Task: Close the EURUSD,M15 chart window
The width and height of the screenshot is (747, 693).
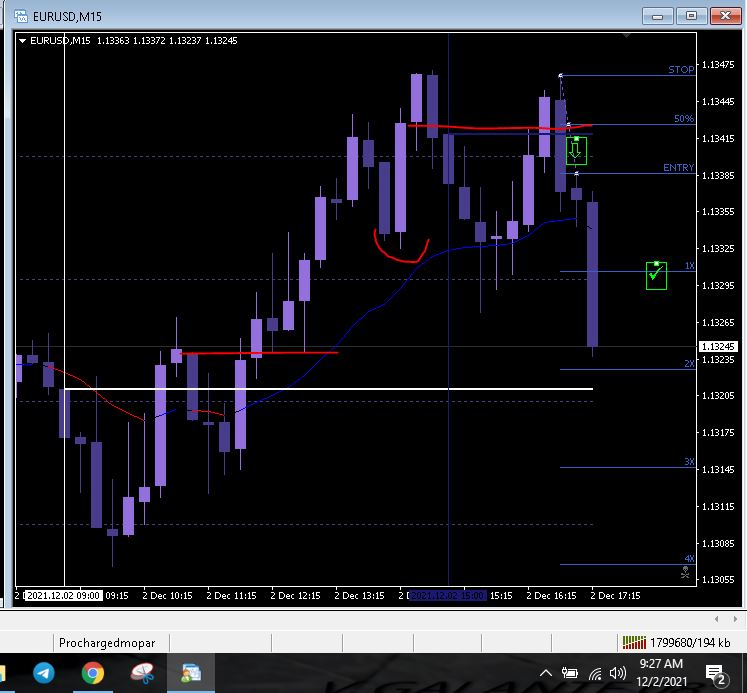Action: click(725, 16)
